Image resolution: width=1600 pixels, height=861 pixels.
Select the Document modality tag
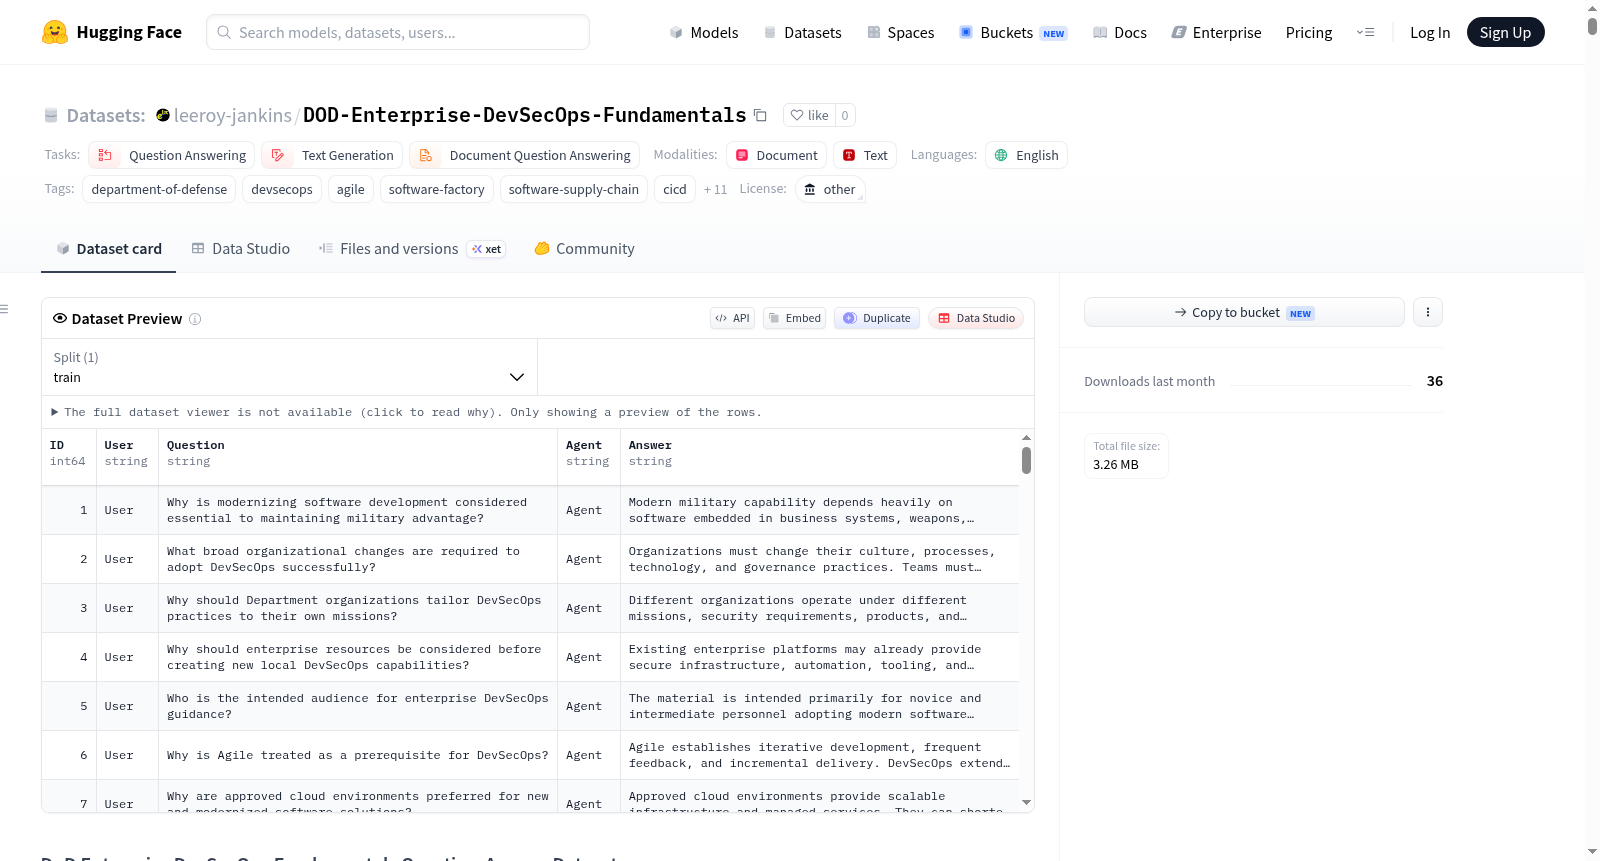pos(777,155)
